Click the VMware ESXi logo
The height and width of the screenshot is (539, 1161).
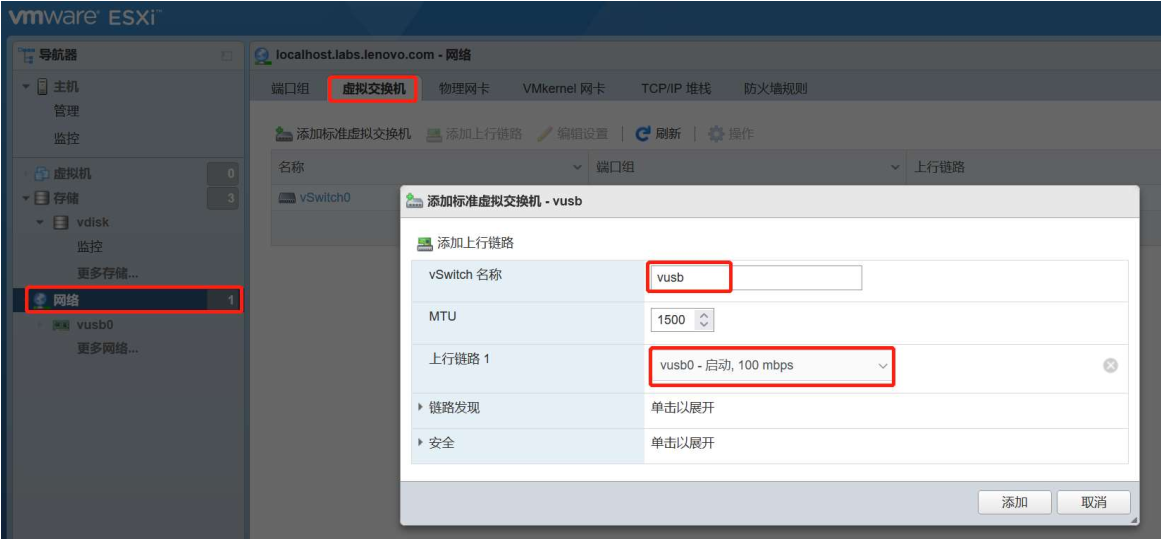pyautogui.click(x=86, y=17)
